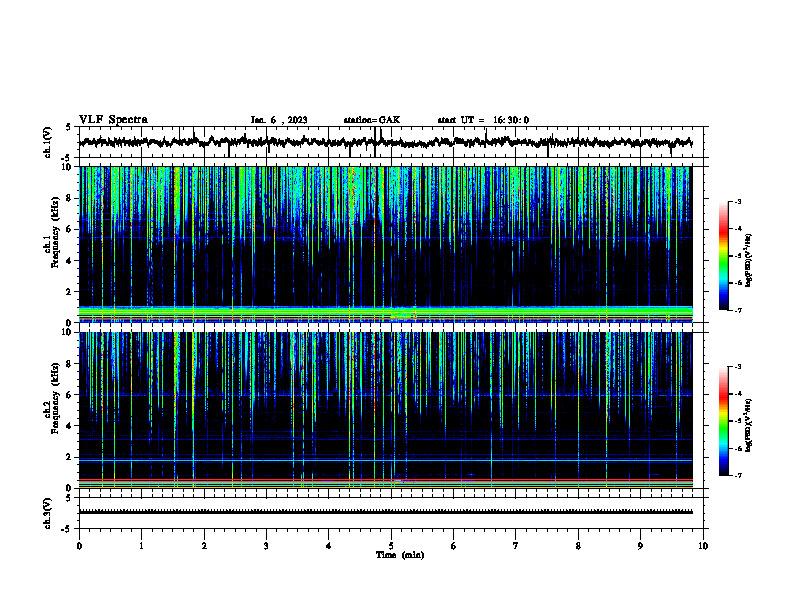Click the bright low-frequency band in ch.1 spectrogram

coord(385,313)
